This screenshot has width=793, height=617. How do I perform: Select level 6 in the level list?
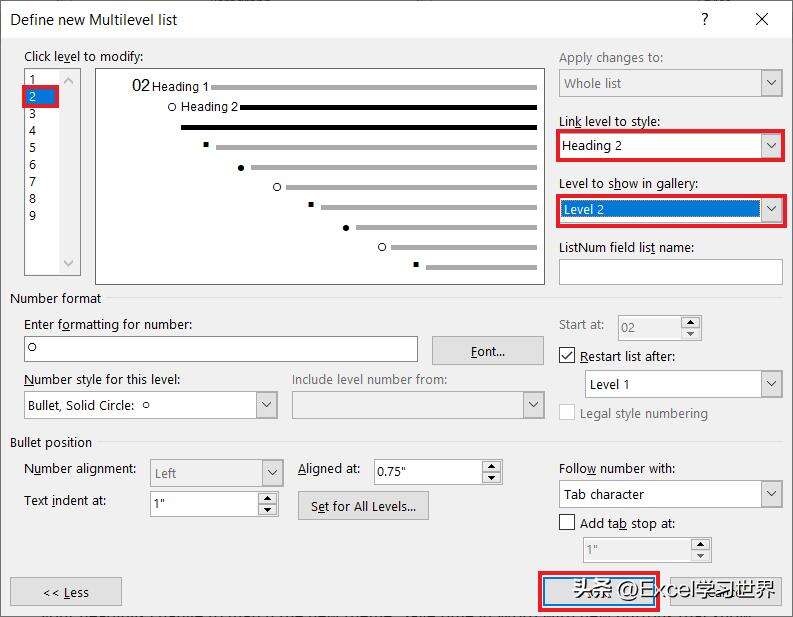[x=32, y=165]
